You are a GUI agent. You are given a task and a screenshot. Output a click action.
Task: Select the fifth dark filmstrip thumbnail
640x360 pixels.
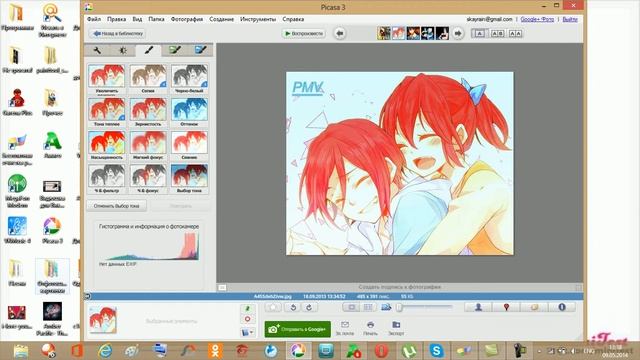click(x=442, y=33)
